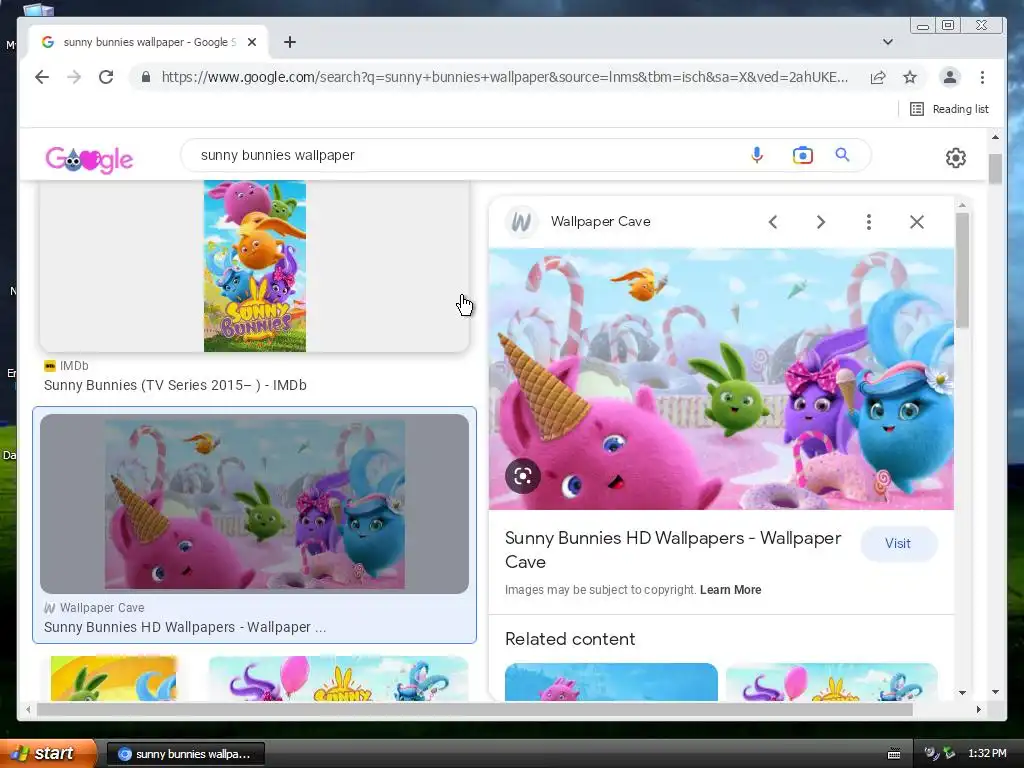Viewport: 1024px width, 768px height.
Task: Share this page from address bar
Action: tap(878, 77)
